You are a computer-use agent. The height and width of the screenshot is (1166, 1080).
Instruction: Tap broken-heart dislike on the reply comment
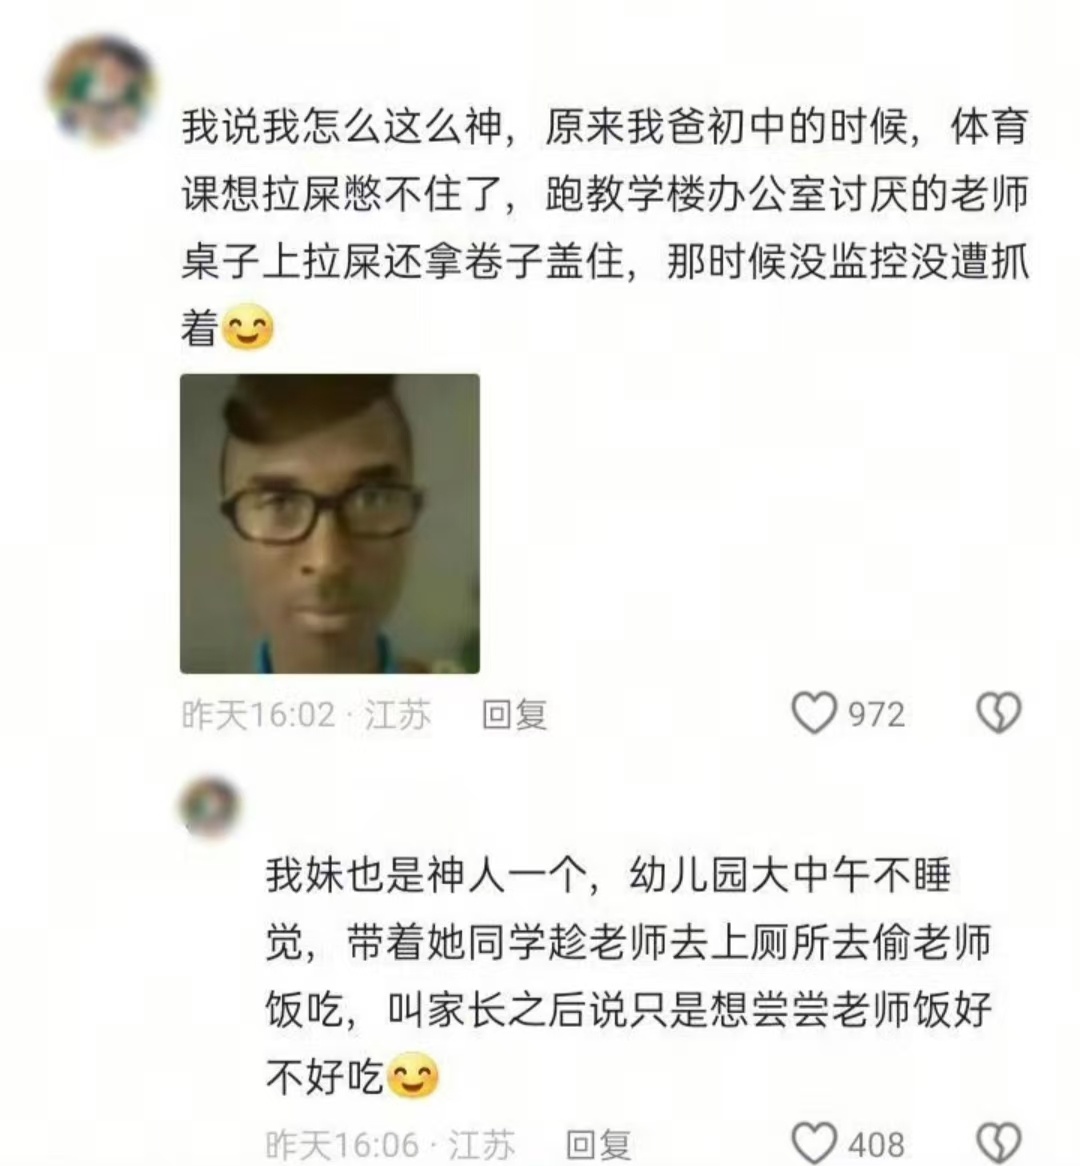tap(999, 1143)
